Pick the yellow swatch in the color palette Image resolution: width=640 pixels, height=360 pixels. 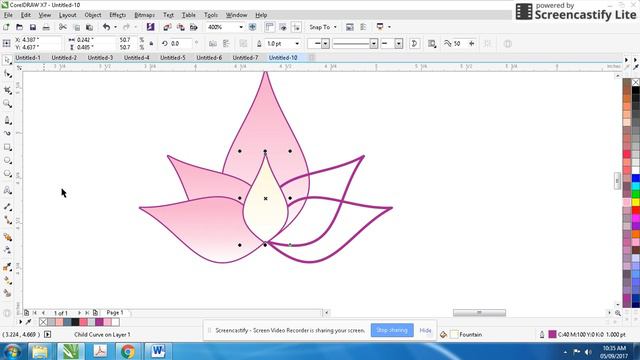coord(636,202)
